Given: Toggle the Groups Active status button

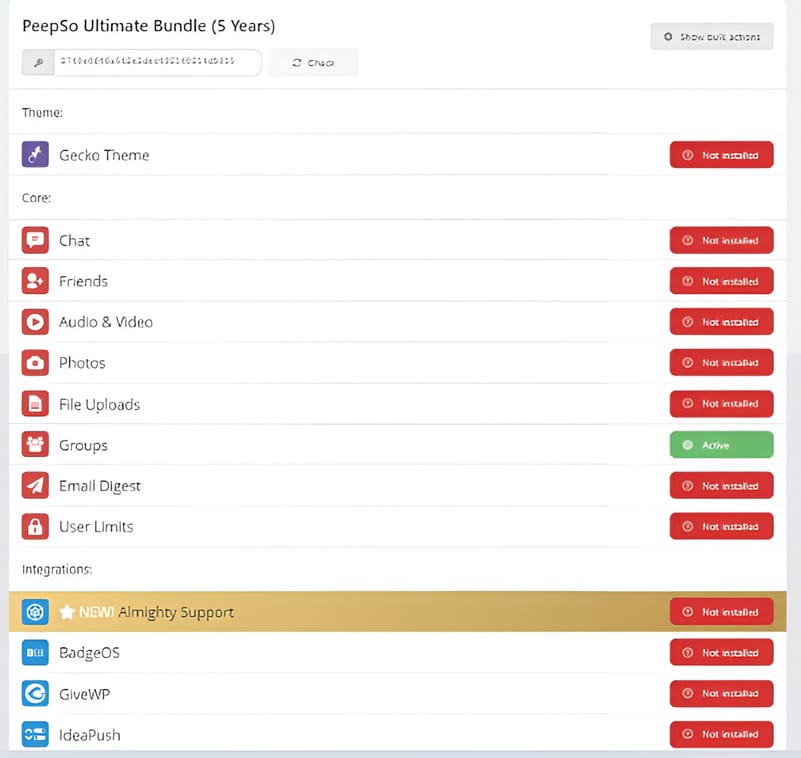Looking at the screenshot, I should coord(721,445).
